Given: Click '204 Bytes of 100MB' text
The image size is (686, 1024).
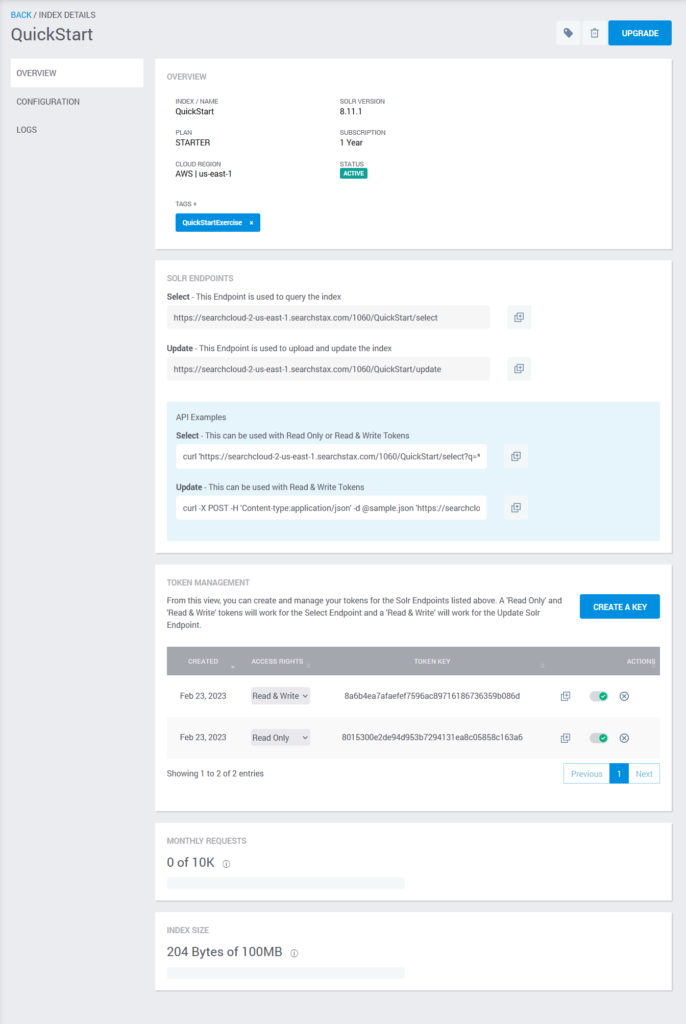Looking at the screenshot, I should pyautogui.click(x=224, y=952).
